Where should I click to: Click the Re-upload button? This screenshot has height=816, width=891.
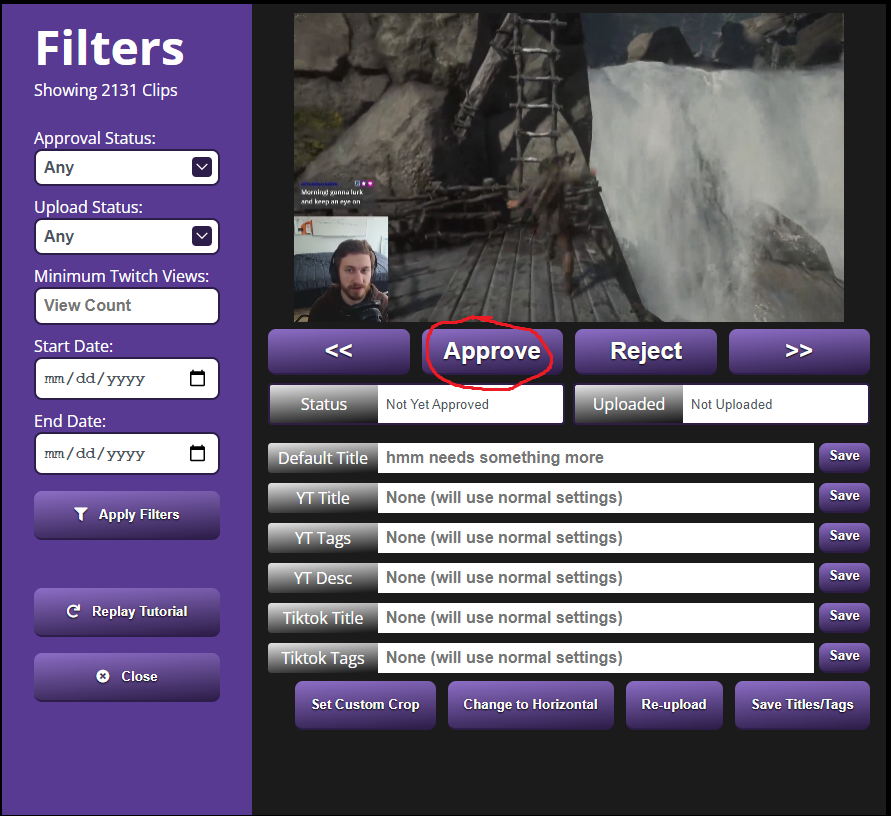[x=674, y=705]
